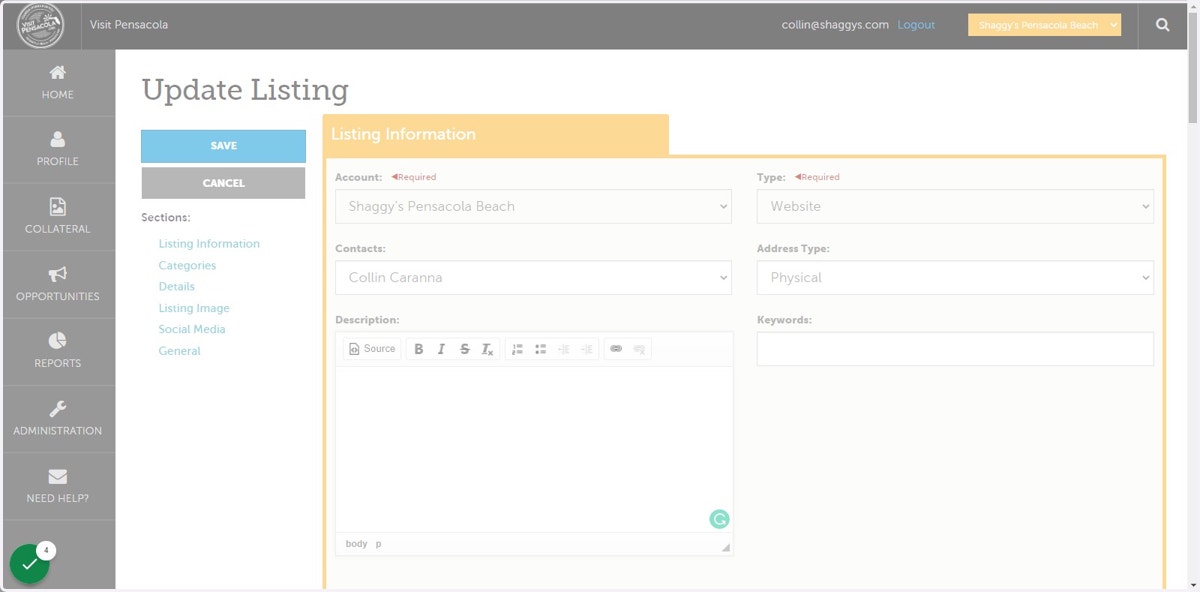The width and height of the screenshot is (1200, 592).
Task: Insert a numbered list in editor
Action: (x=517, y=349)
